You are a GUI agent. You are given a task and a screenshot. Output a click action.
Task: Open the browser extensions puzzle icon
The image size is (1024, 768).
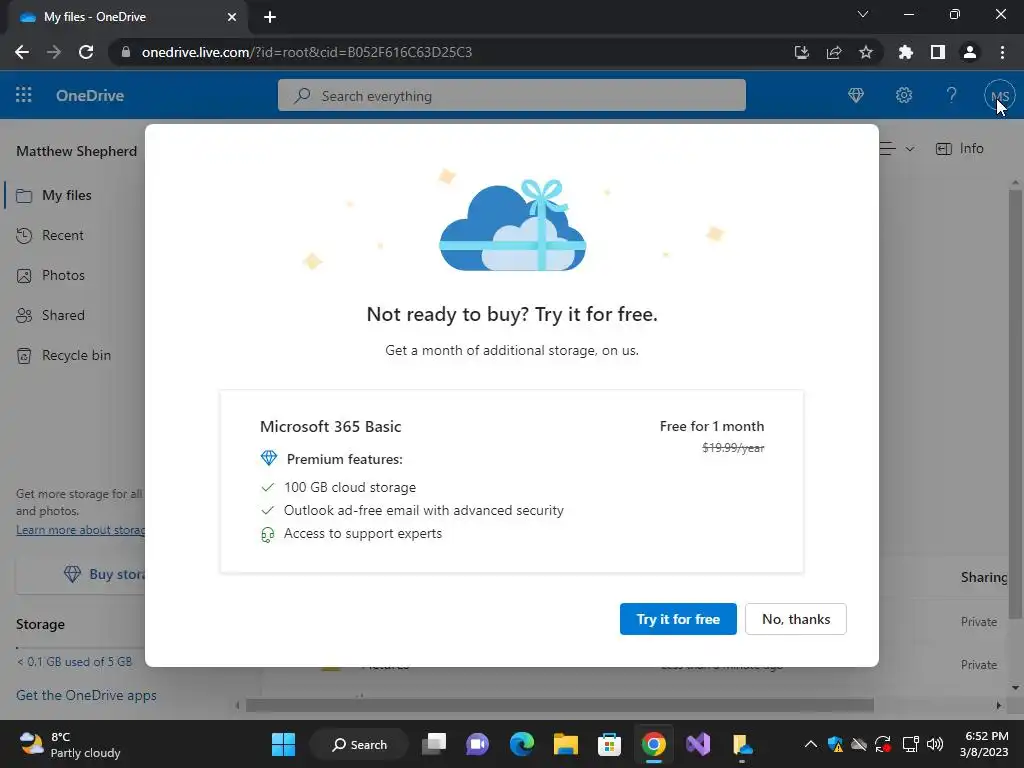coord(905,52)
